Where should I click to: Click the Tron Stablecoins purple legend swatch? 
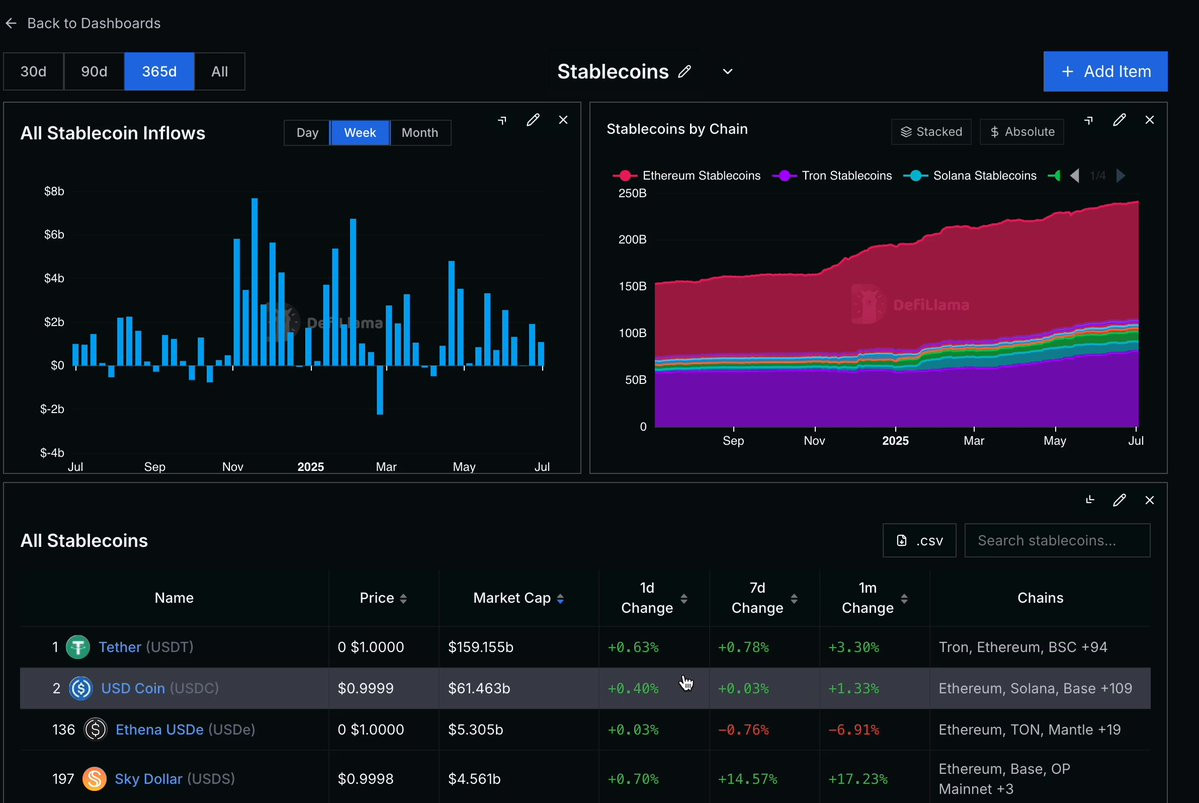click(785, 176)
